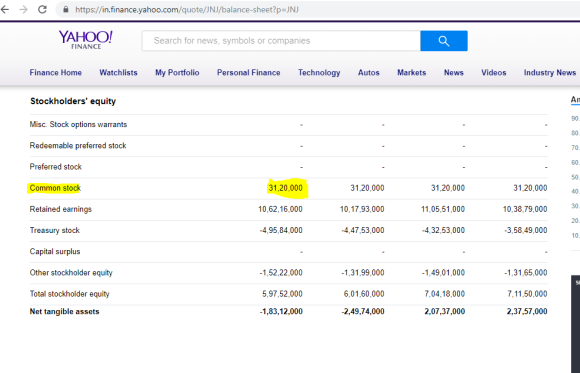The image size is (580, 373).
Task: Click the search news, symbols or companies box
Action: click(281, 41)
